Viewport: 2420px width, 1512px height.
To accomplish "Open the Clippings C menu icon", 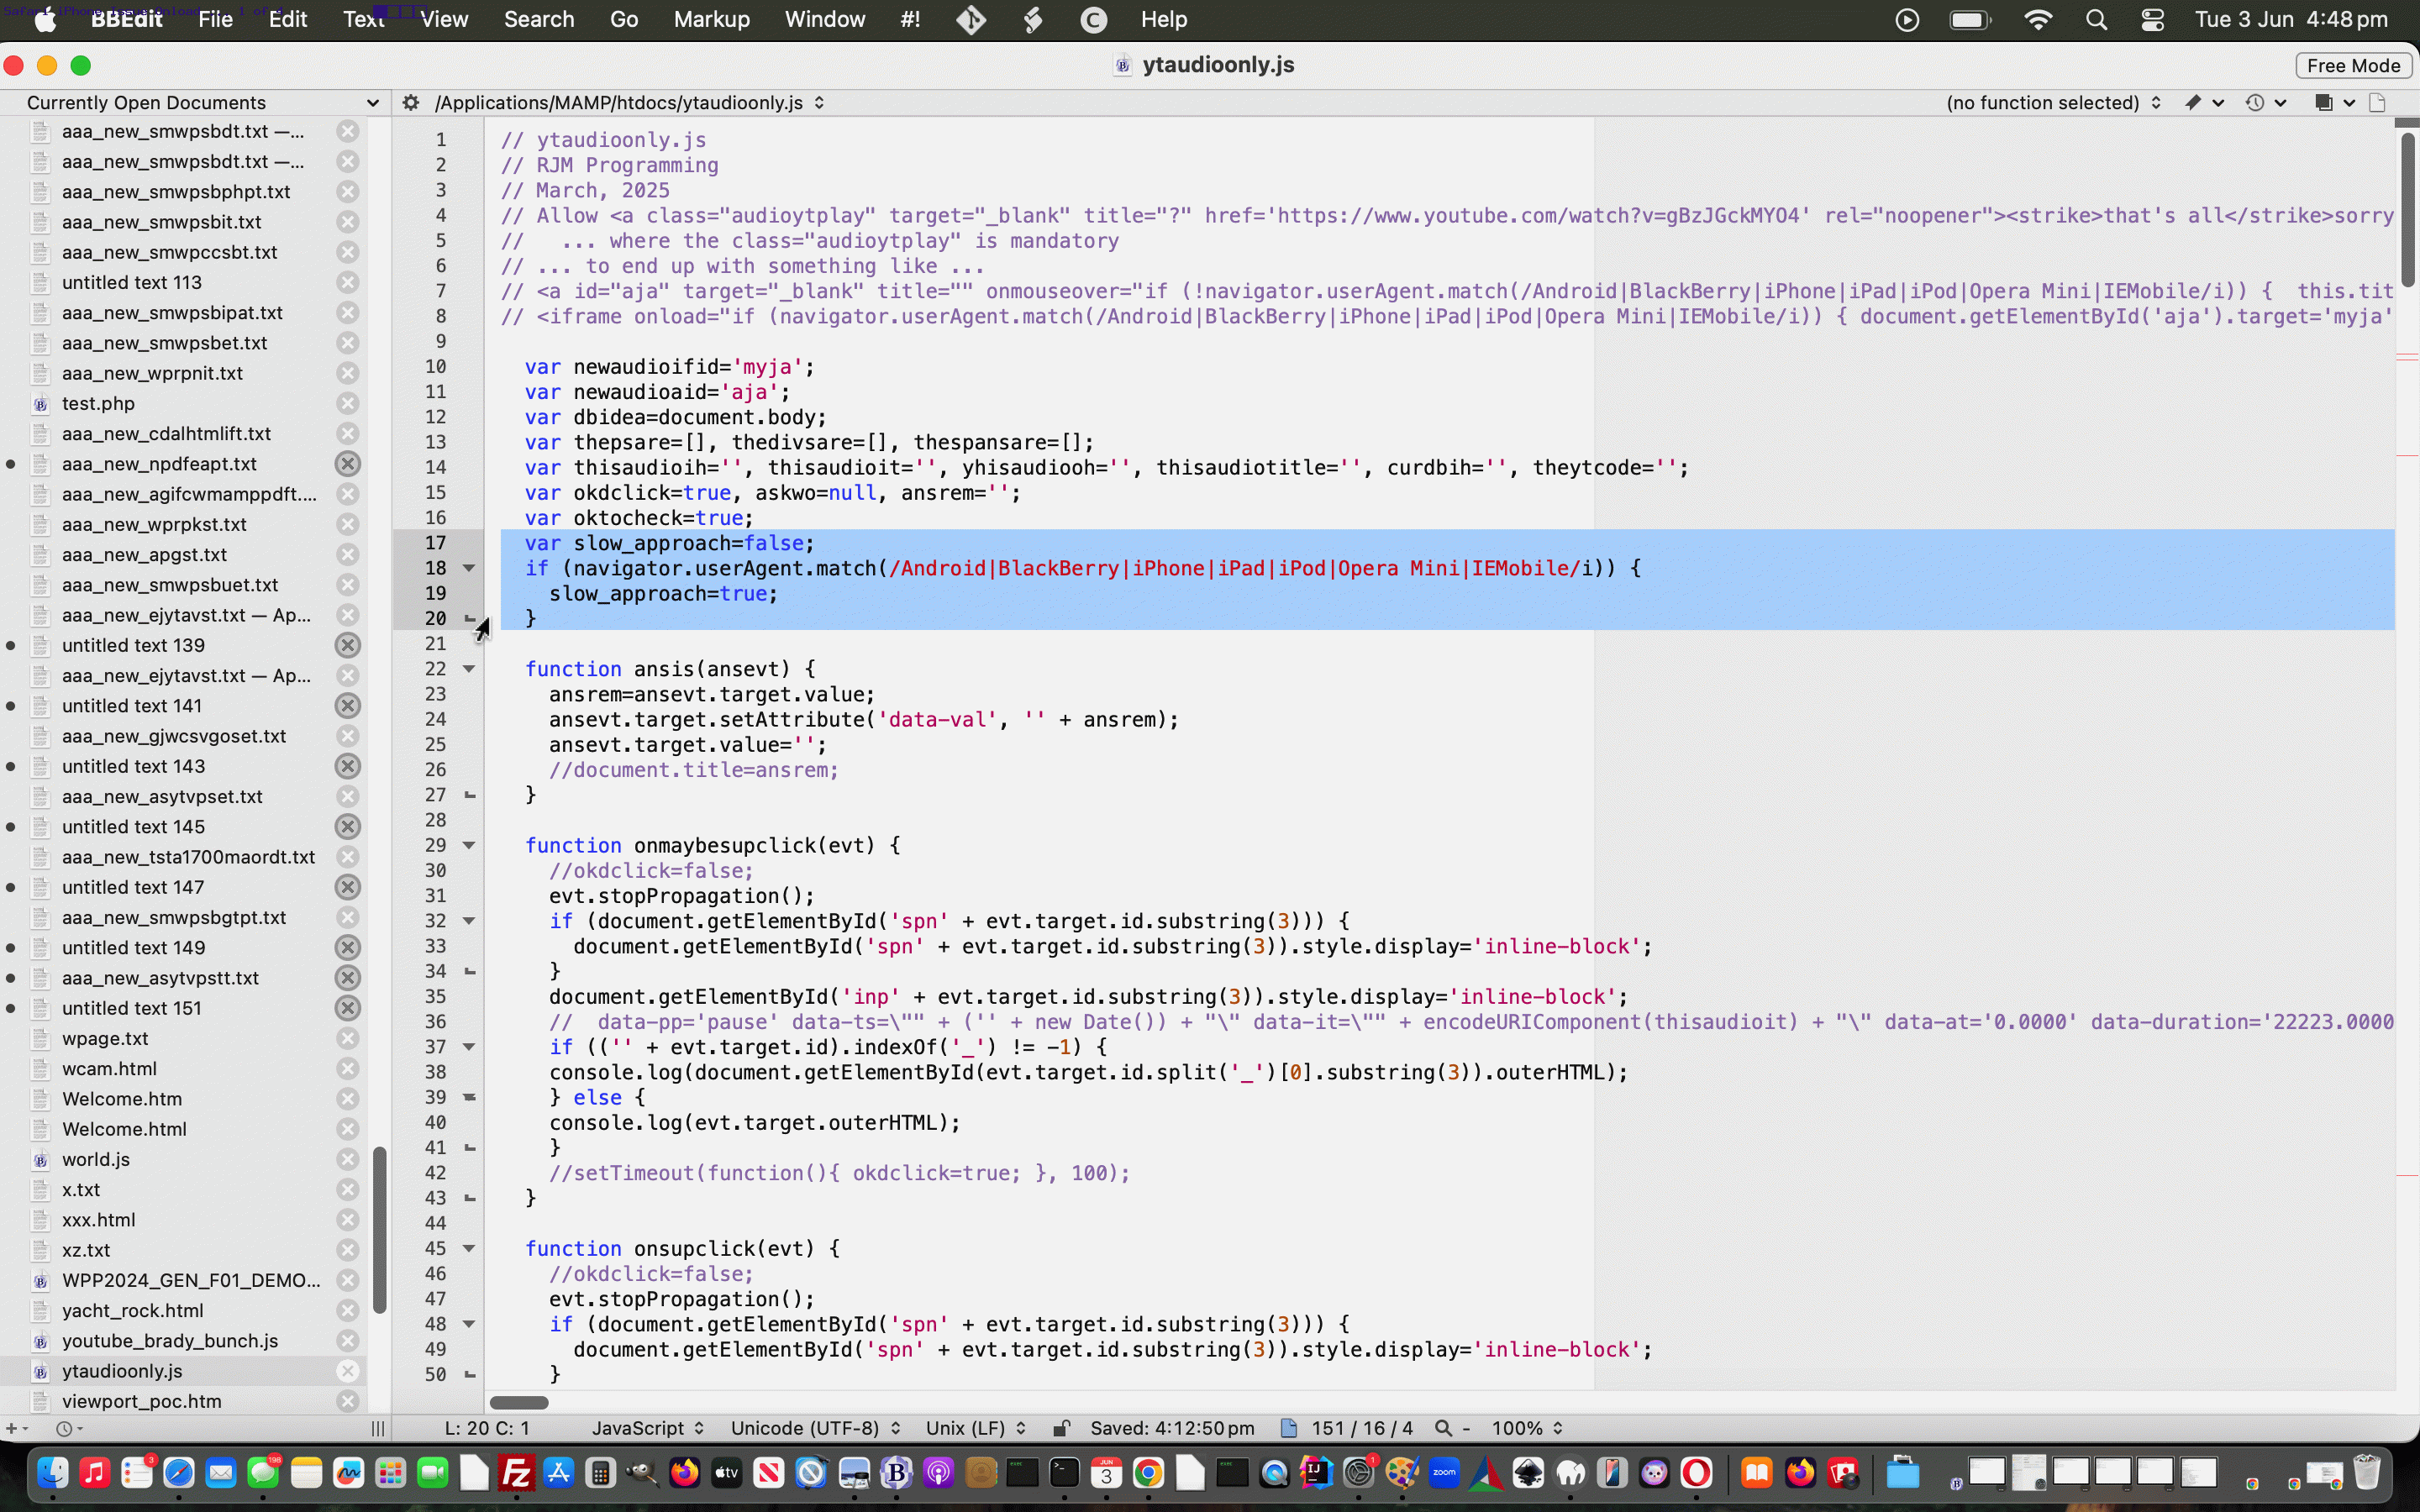I will 1094,20.
